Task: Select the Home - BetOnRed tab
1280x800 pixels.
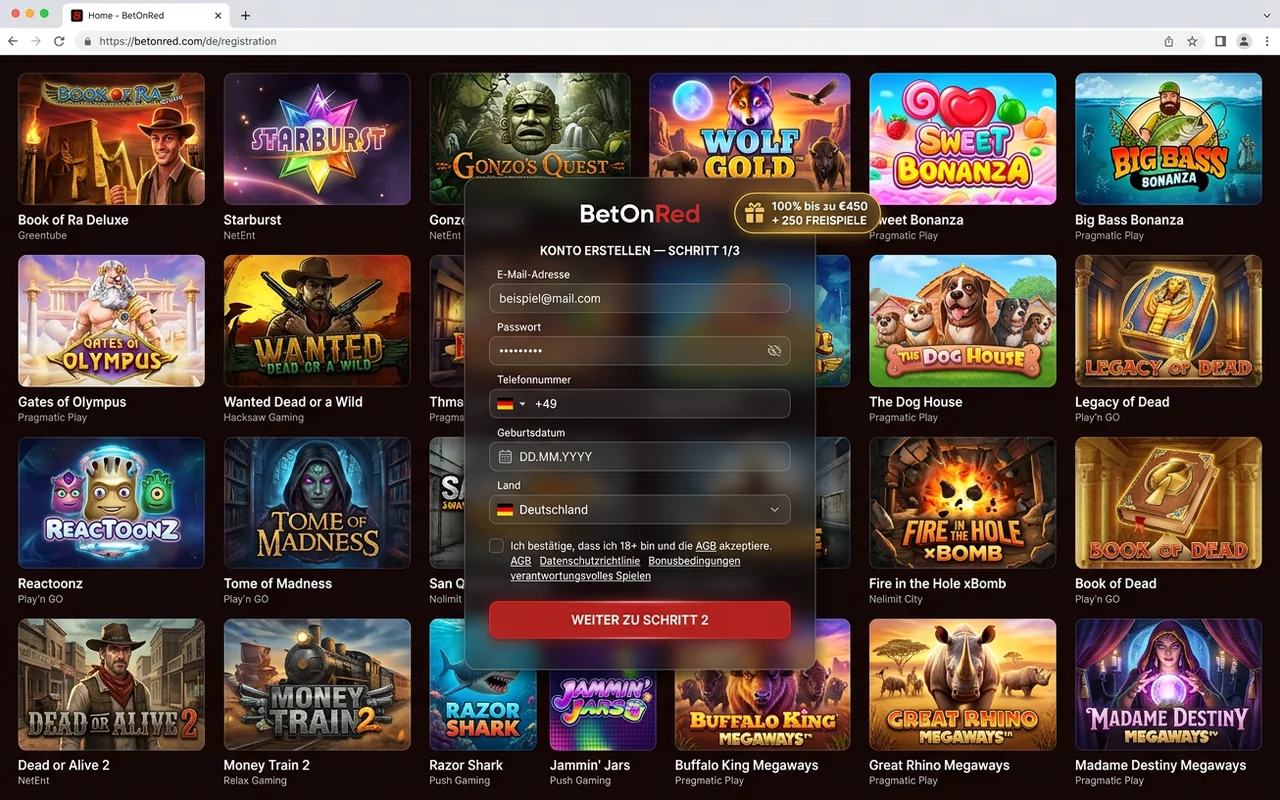Action: [147, 15]
